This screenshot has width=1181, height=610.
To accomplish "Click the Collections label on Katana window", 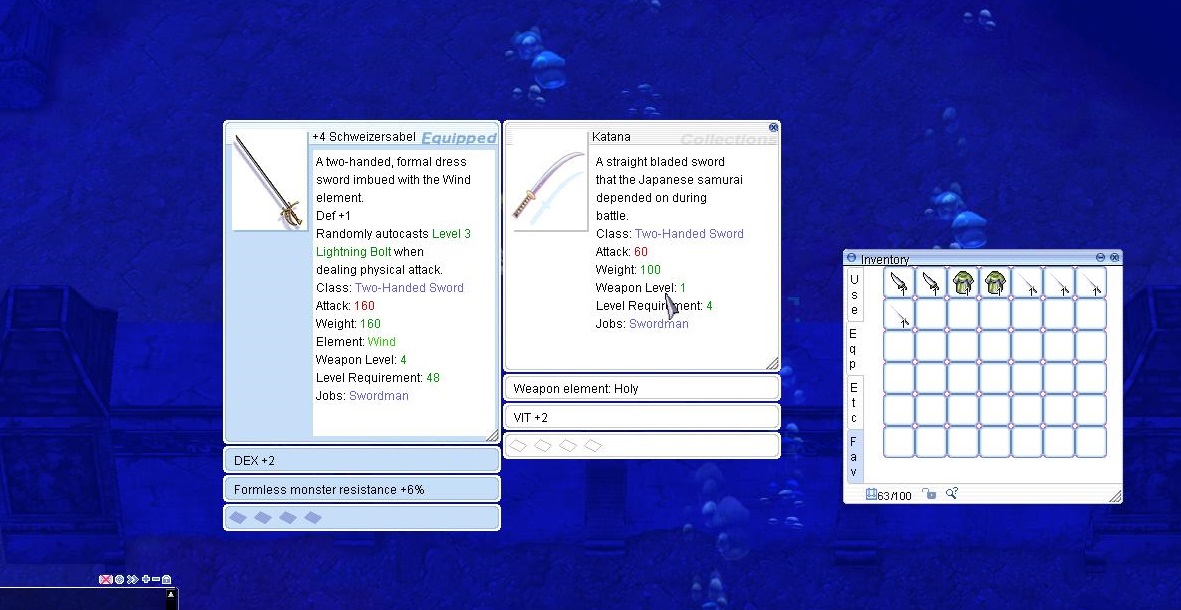I will coord(728,139).
